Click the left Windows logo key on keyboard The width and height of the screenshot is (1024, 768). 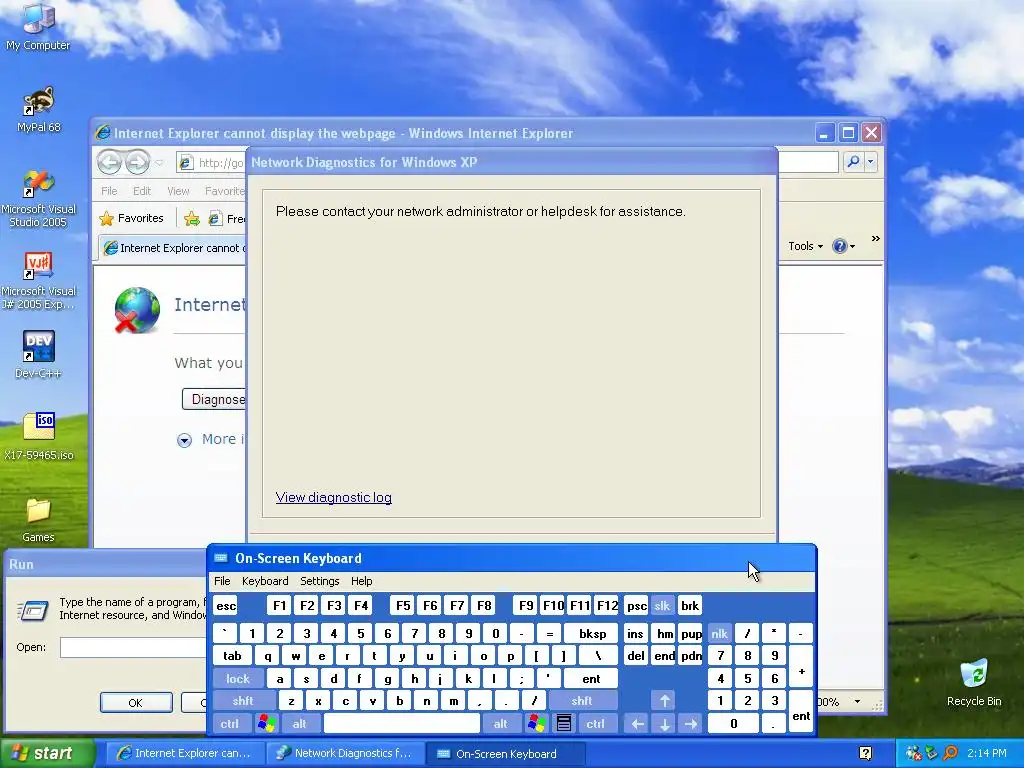point(266,723)
